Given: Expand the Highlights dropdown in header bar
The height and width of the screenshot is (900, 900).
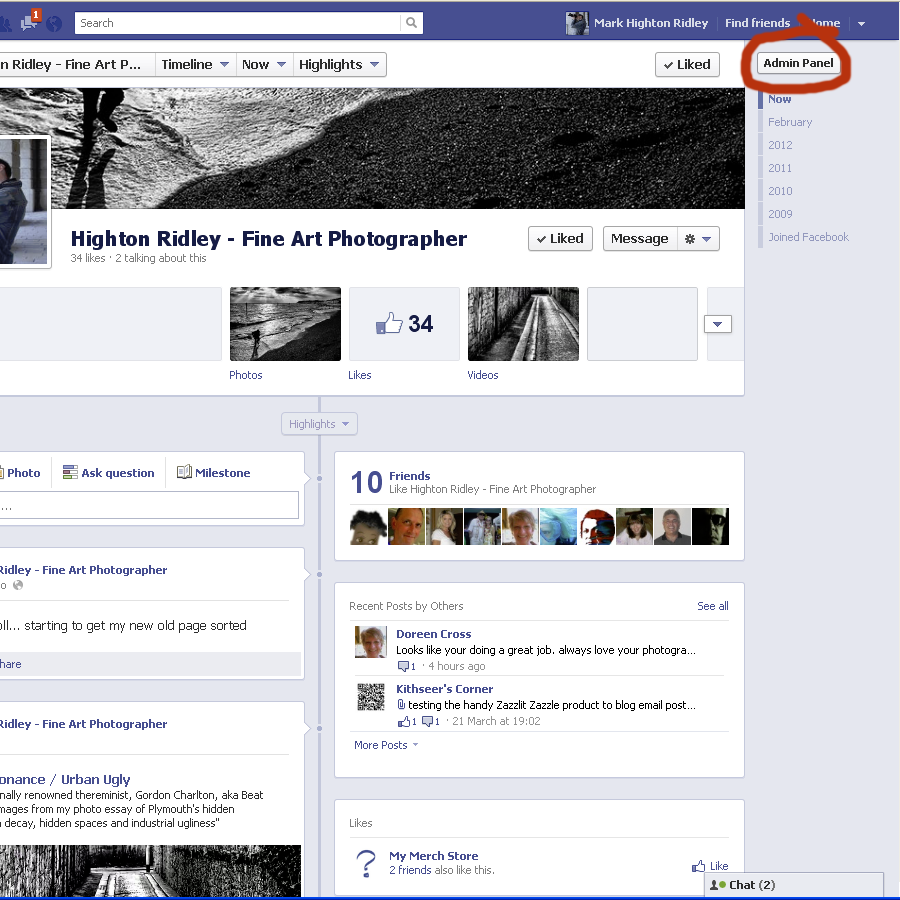Looking at the screenshot, I should click(x=339, y=64).
